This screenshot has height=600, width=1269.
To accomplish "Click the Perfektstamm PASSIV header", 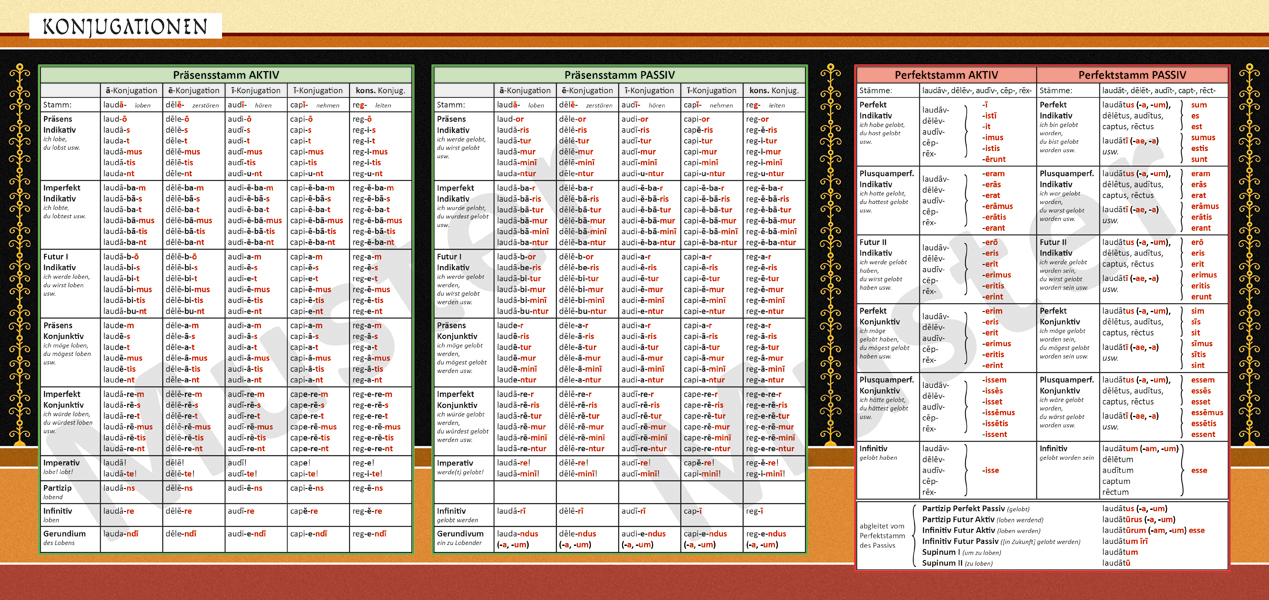I will [1132, 75].
